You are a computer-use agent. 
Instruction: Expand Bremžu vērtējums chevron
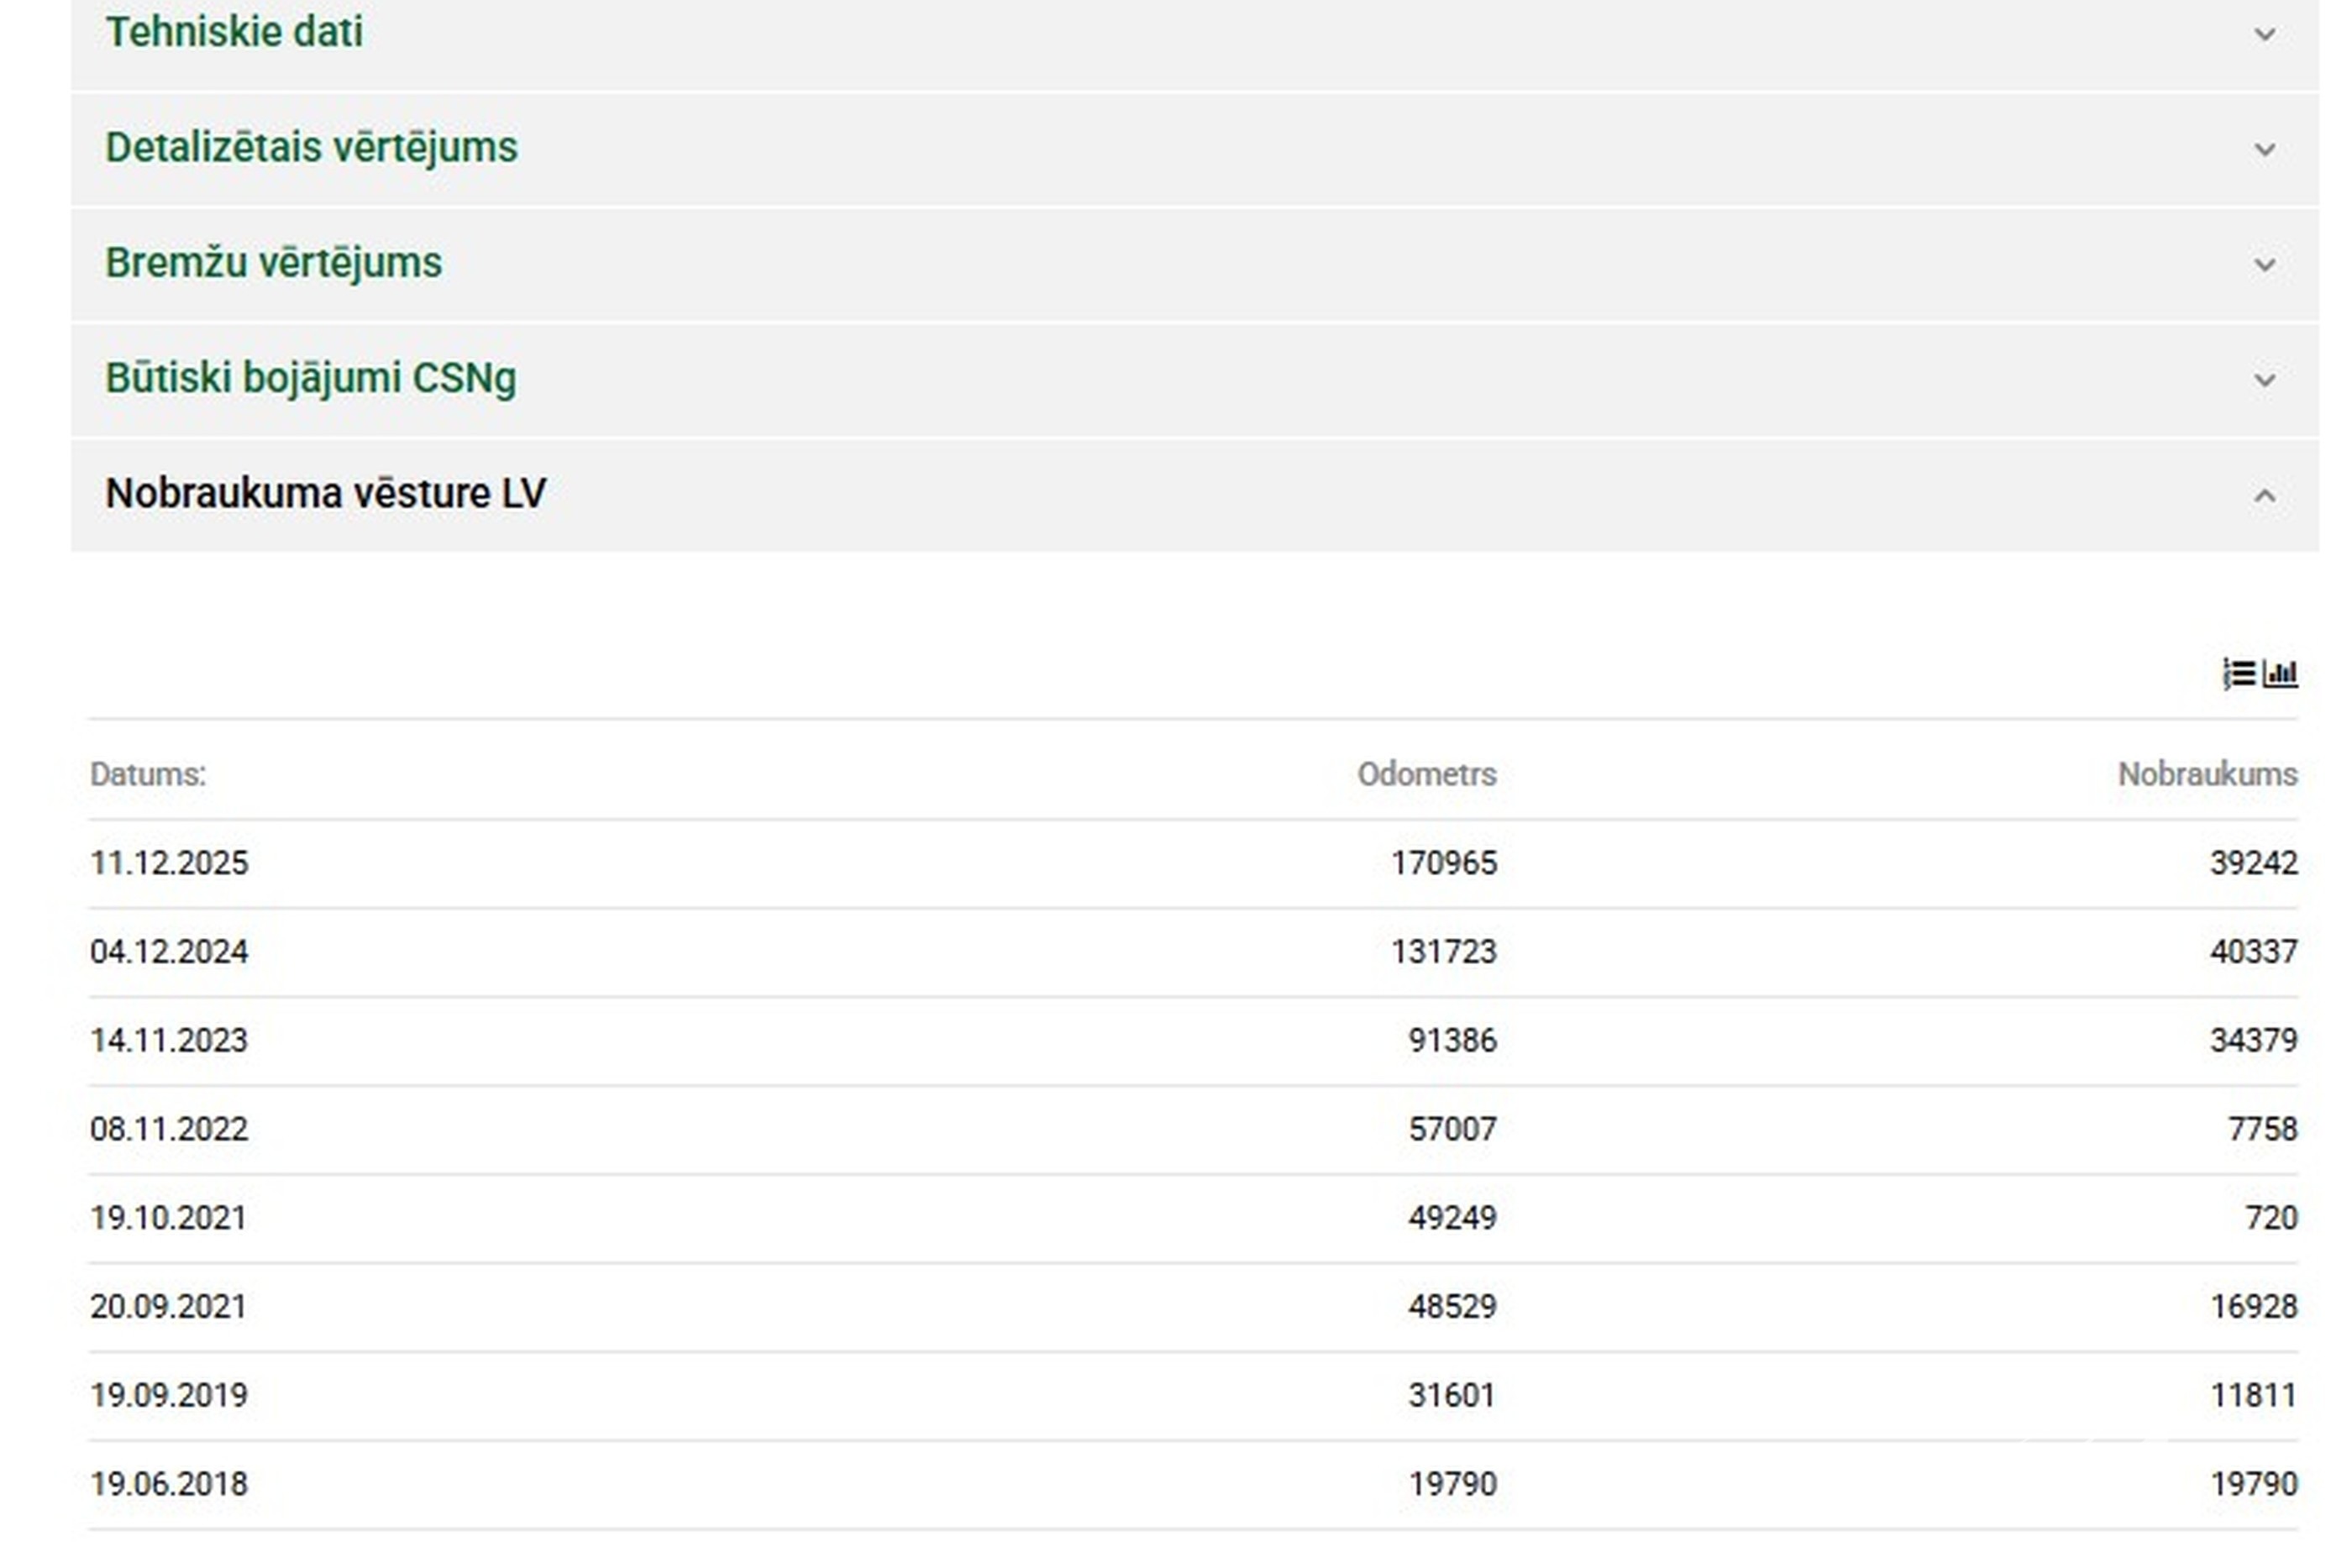(2265, 265)
